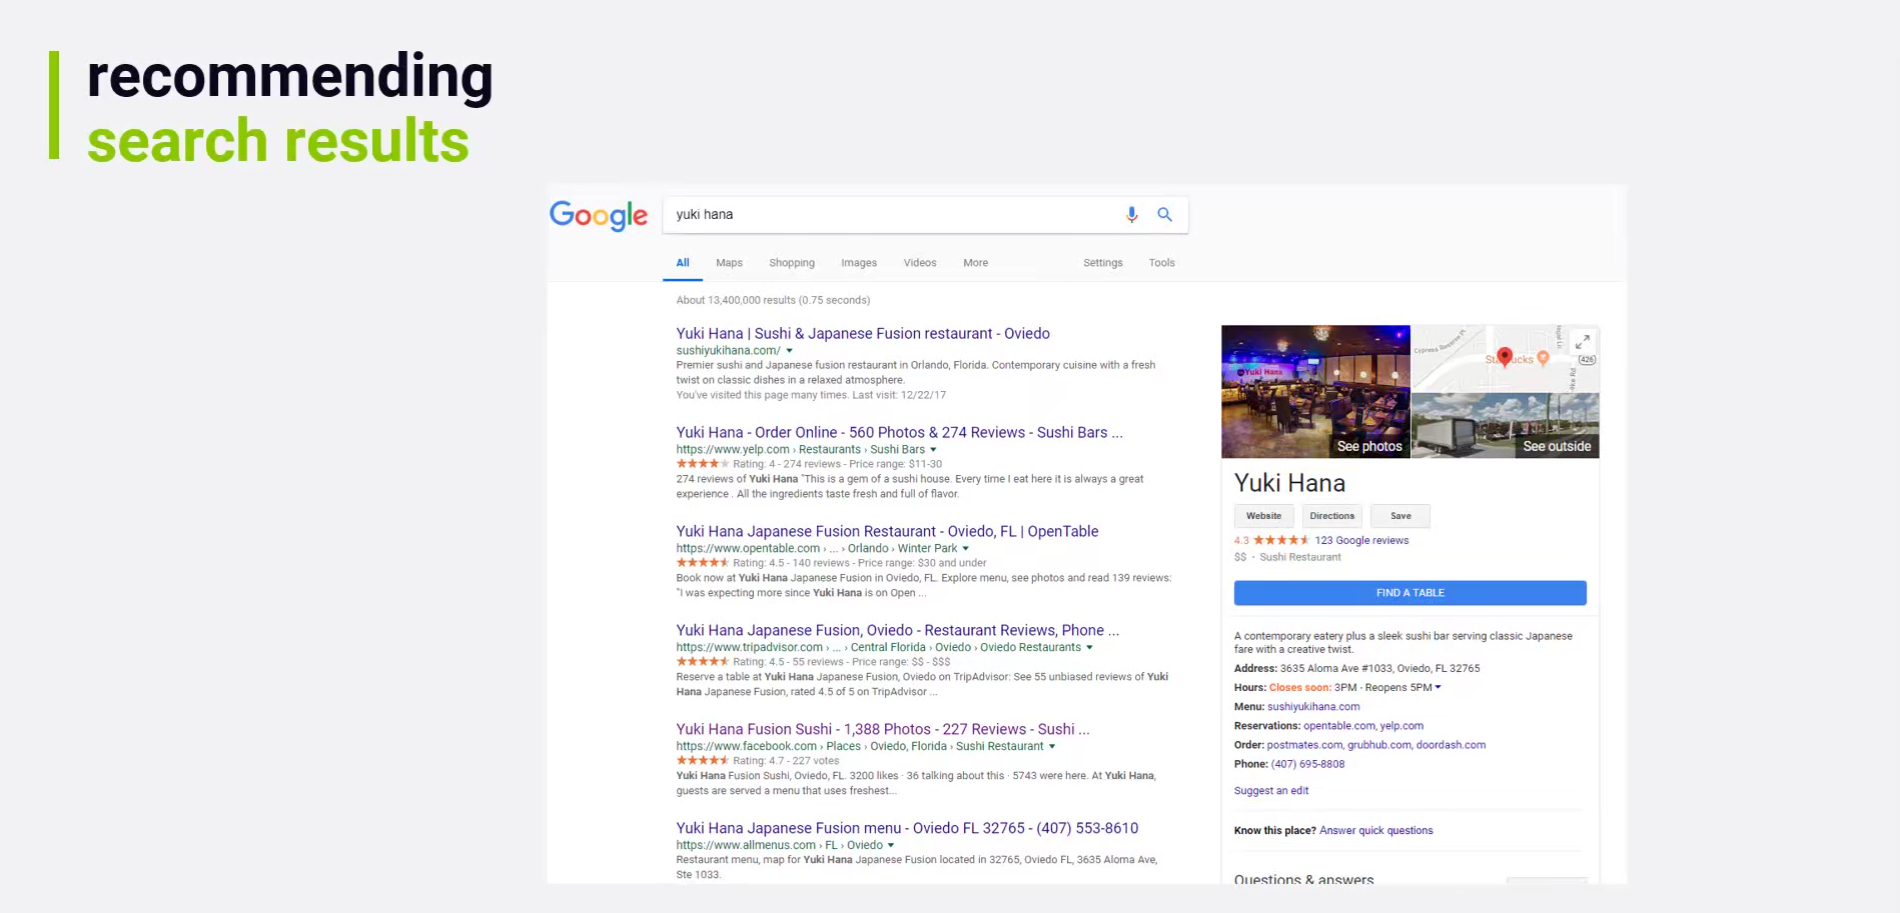The image size is (1900, 913).
Task: Open dropdown arrow beside the allmenus URL
Action: (x=891, y=846)
